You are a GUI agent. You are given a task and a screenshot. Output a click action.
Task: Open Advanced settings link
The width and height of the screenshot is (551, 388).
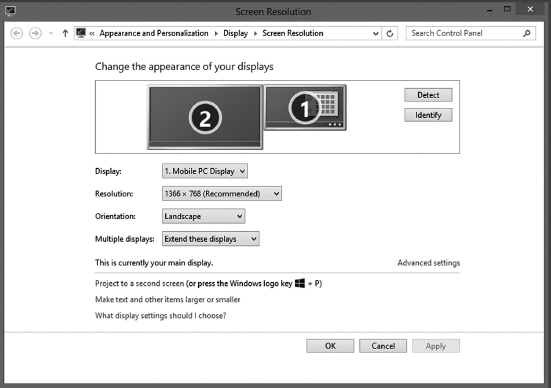tap(428, 263)
